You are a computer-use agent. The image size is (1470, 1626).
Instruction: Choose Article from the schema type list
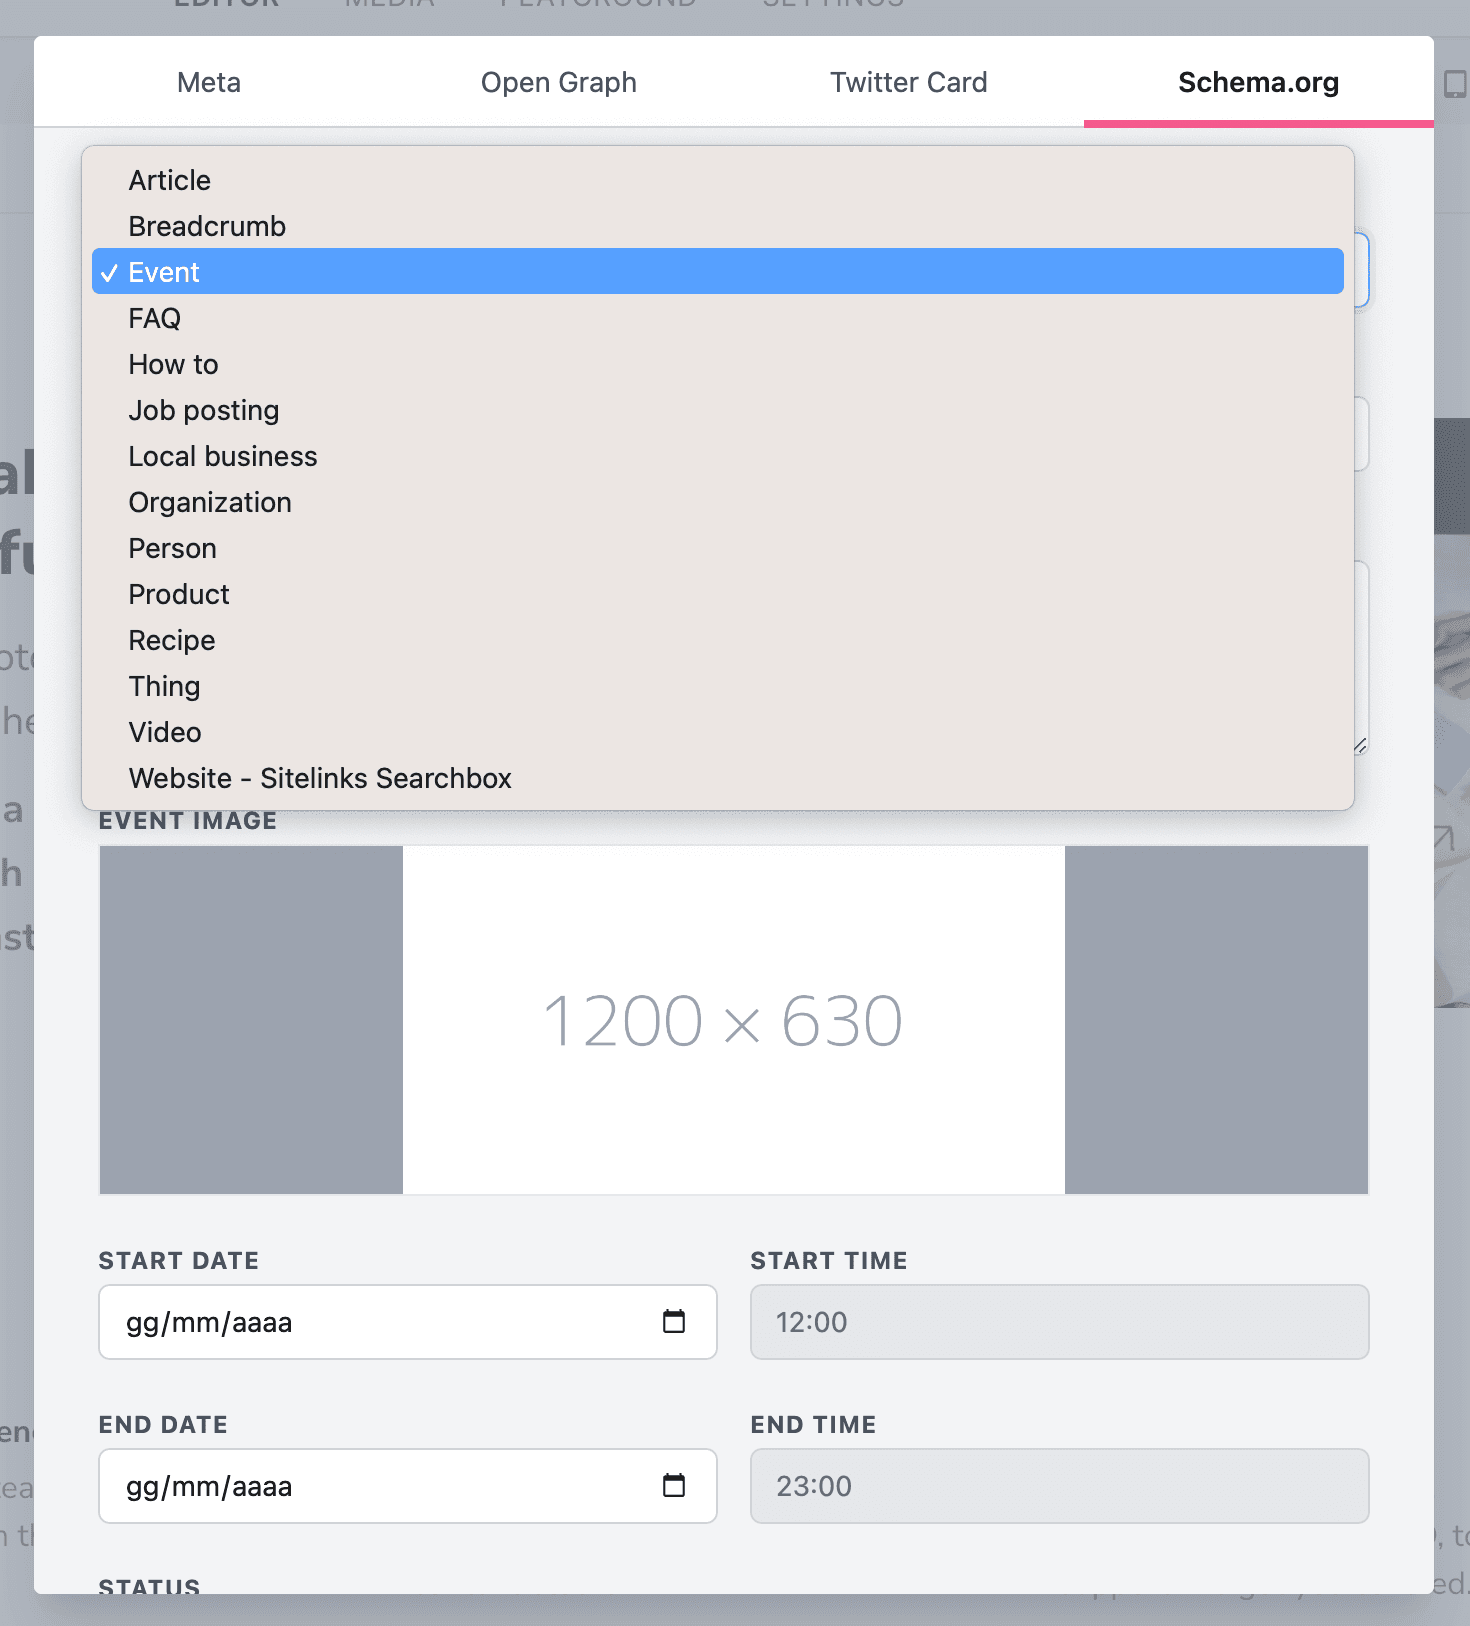170,180
